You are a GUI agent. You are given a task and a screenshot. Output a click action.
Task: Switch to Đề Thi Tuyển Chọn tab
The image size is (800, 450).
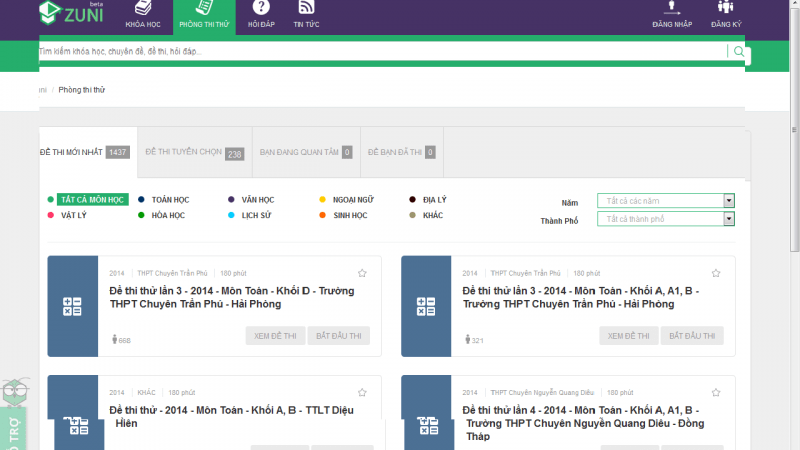coord(194,152)
